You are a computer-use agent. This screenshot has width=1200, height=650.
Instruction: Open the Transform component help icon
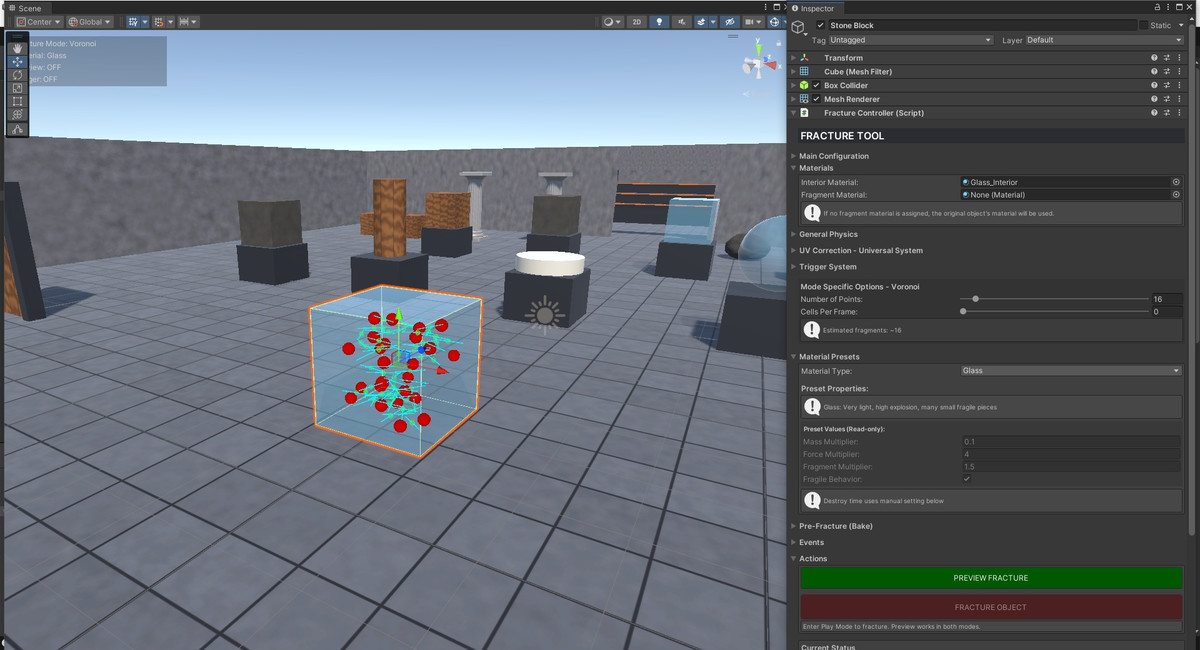click(1154, 58)
